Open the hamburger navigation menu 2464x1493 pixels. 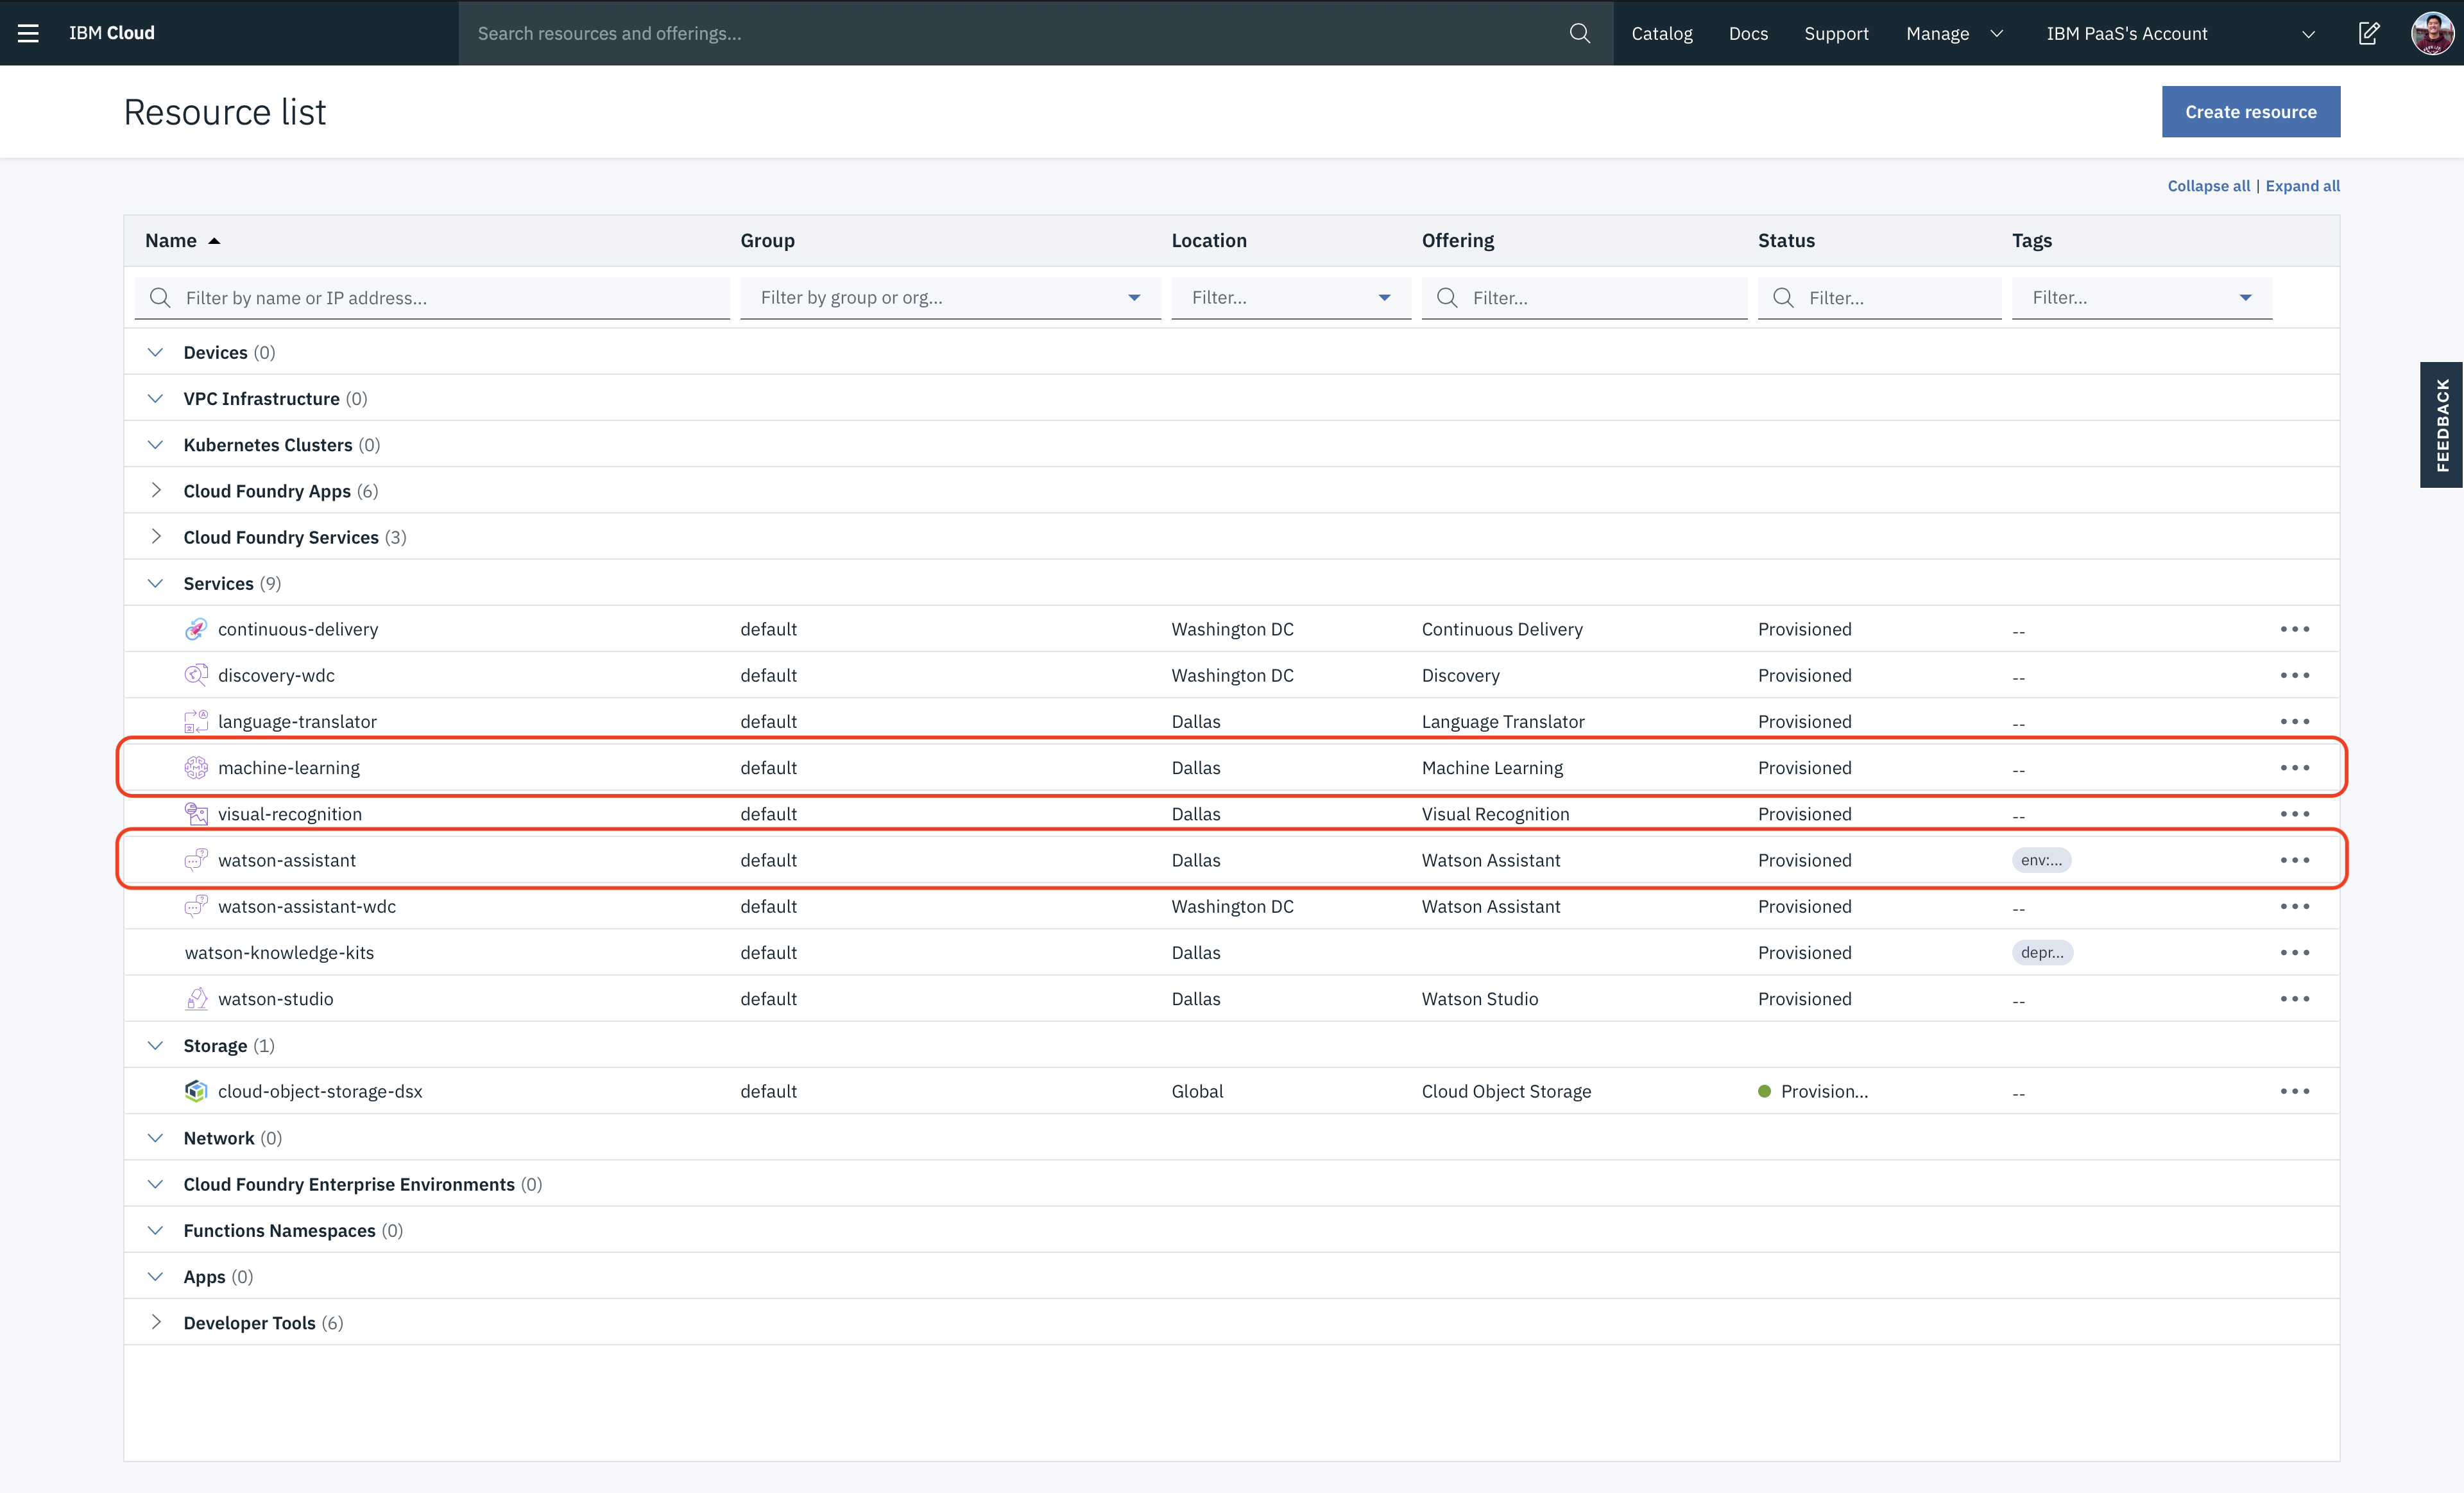tap(28, 33)
